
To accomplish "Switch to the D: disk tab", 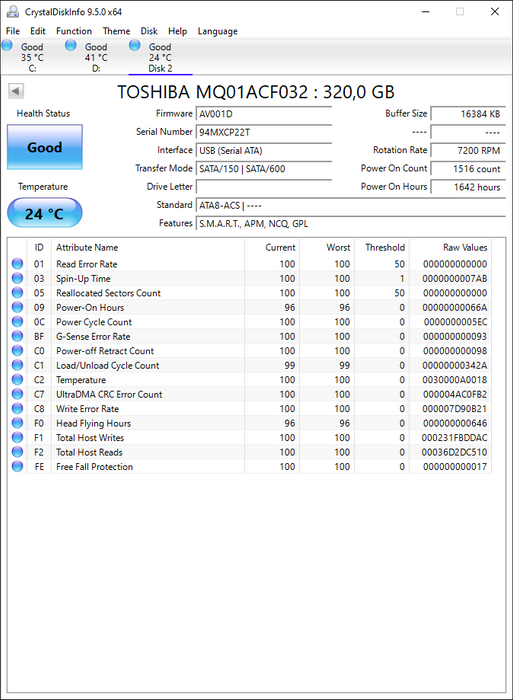I will (96, 57).
